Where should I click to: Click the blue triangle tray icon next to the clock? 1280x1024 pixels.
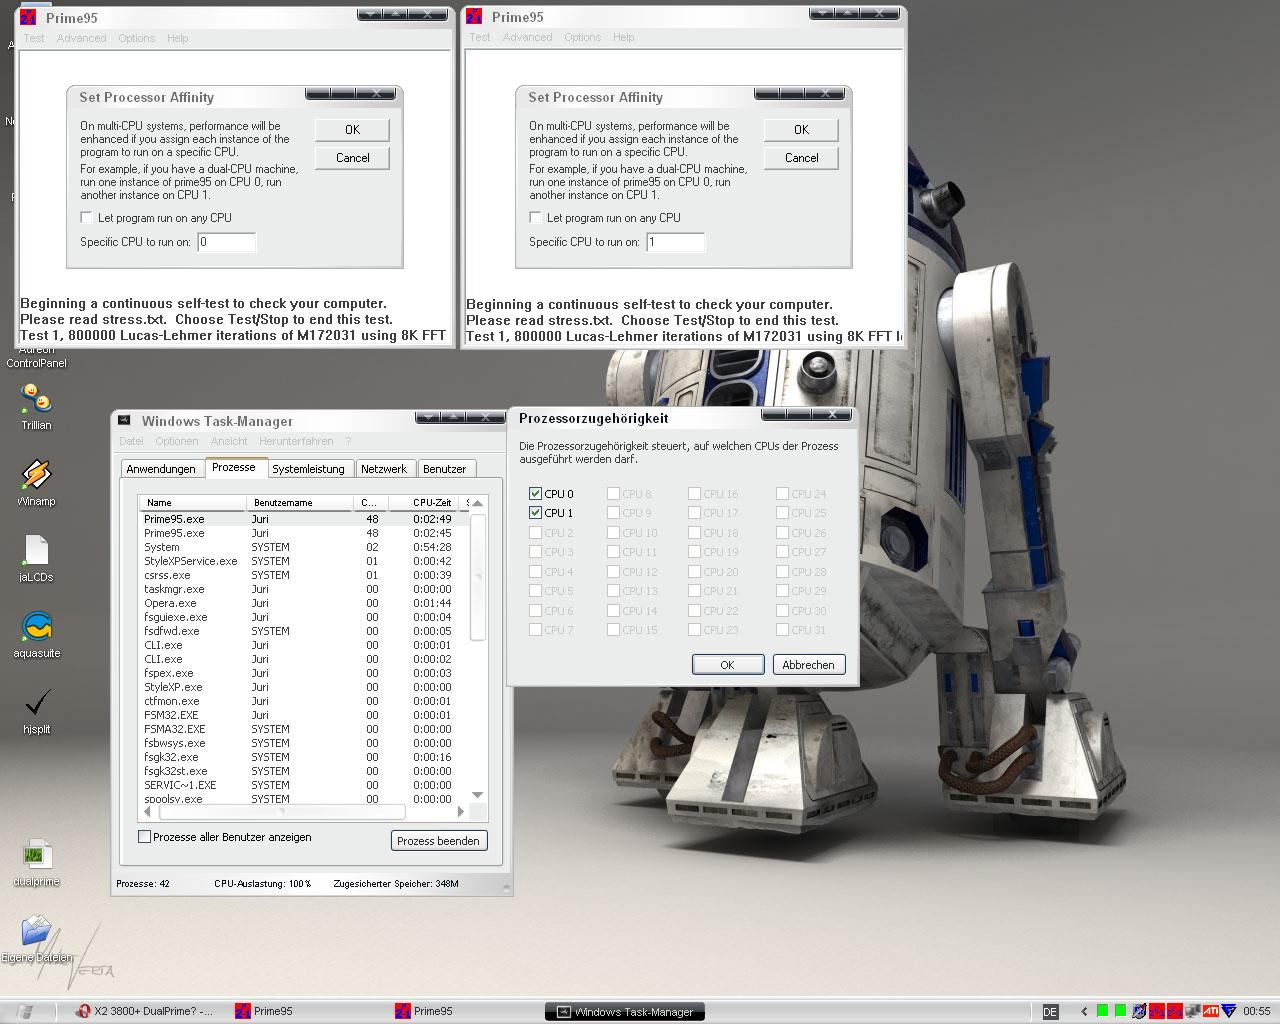[x=1229, y=1011]
